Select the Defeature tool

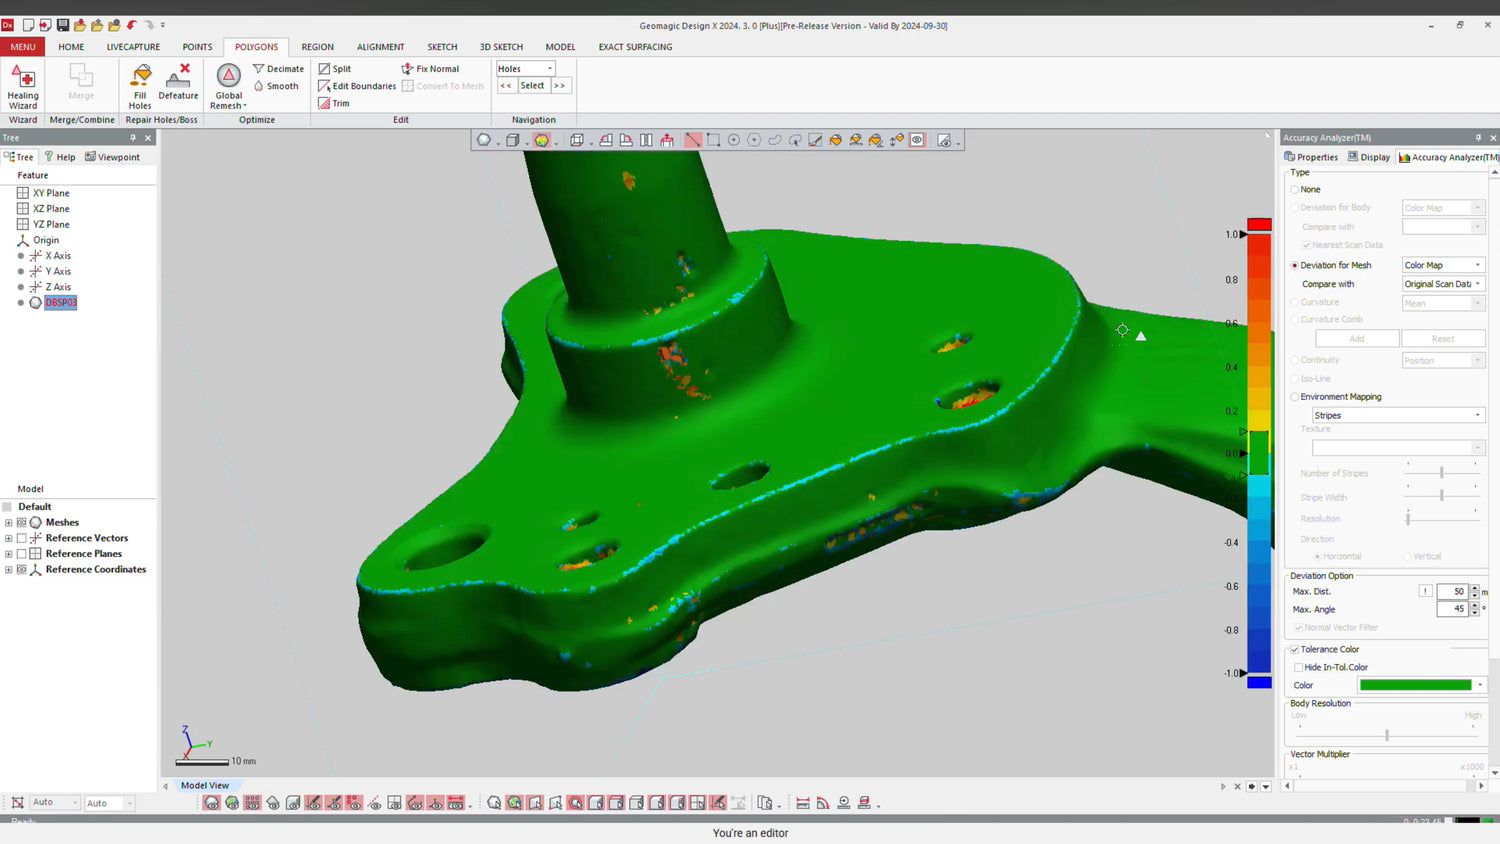pyautogui.click(x=178, y=82)
